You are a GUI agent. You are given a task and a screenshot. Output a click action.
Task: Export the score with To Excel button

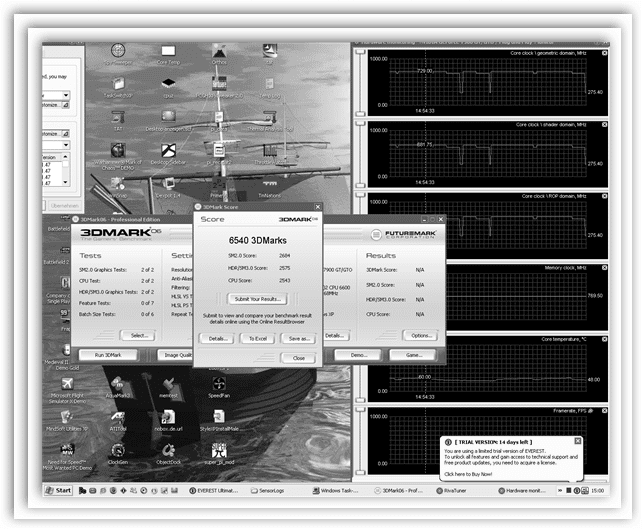[258, 338]
